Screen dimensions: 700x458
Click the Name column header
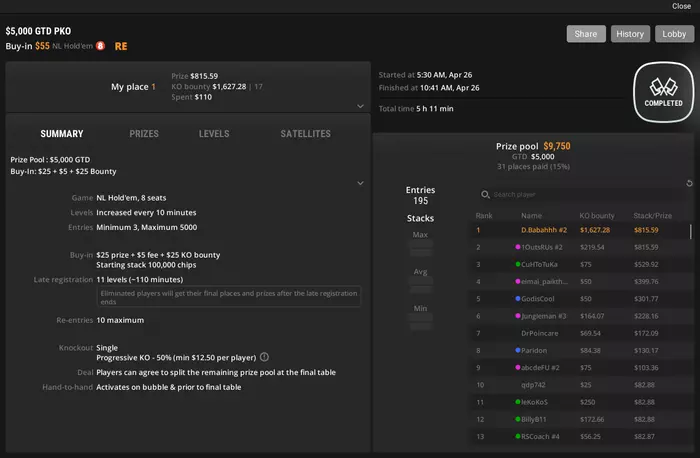point(531,216)
